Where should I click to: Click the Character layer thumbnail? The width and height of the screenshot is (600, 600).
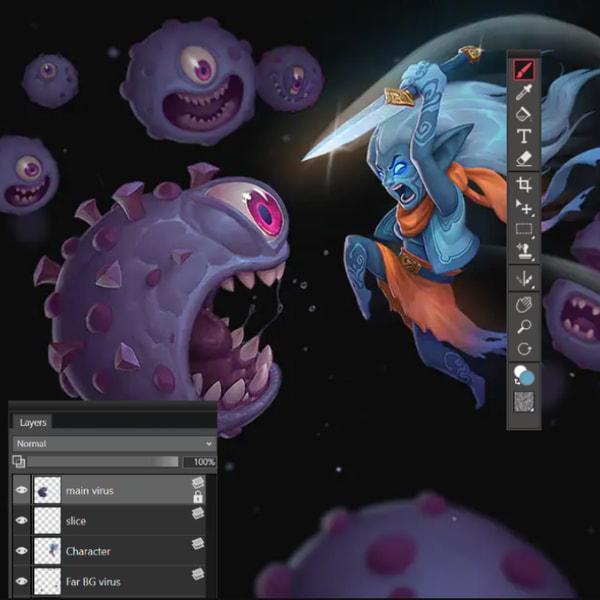[47, 551]
